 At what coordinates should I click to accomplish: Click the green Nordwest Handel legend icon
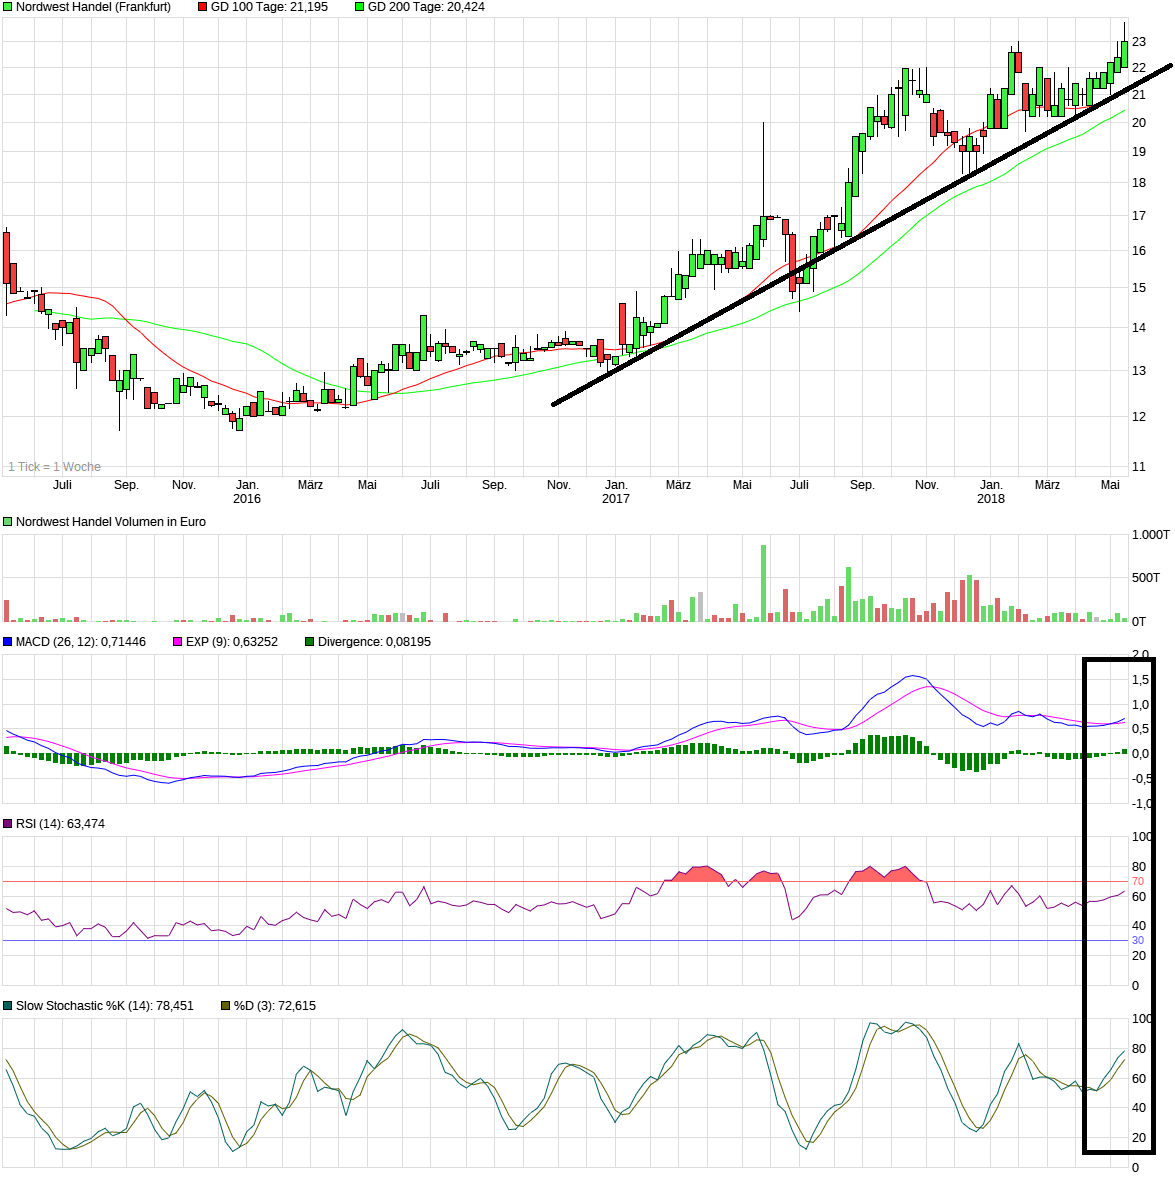[x=7, y=7]
